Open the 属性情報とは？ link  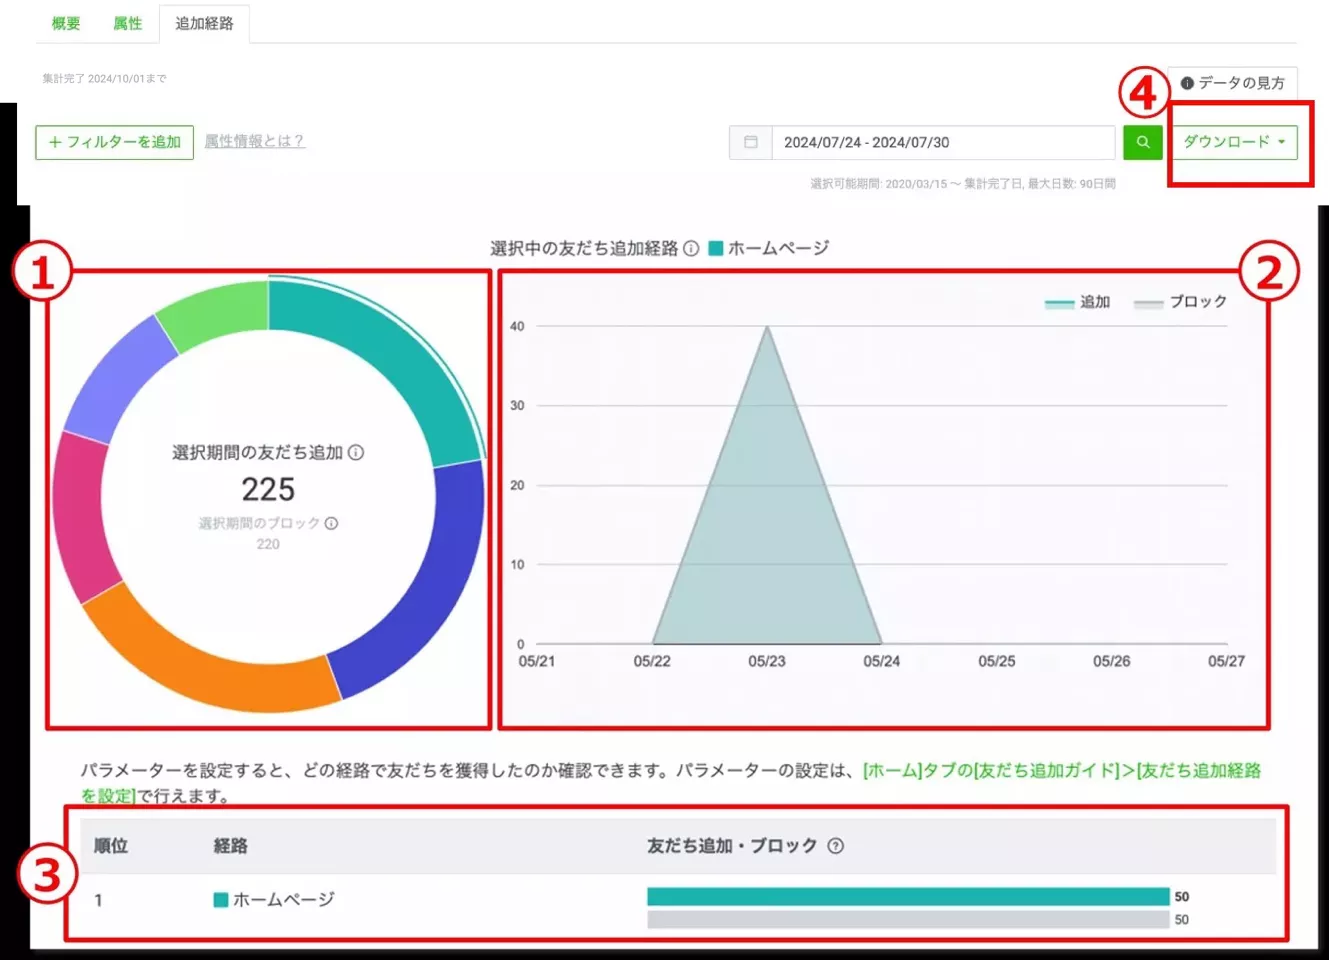pos(255,142)
